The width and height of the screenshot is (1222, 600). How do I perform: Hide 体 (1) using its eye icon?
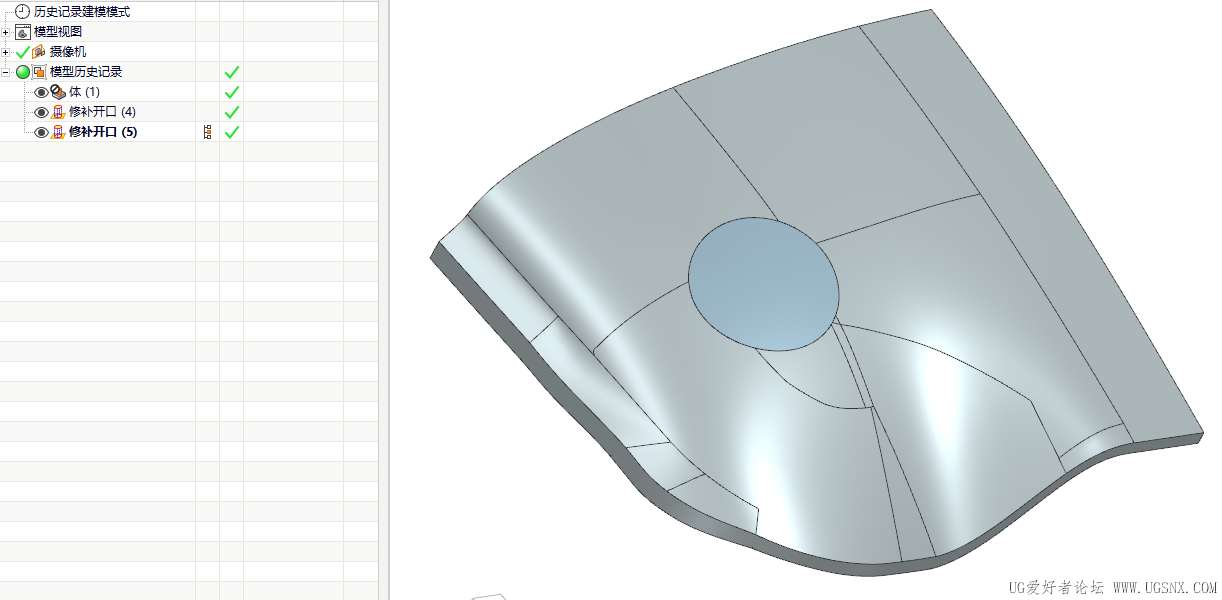point(41,92)
